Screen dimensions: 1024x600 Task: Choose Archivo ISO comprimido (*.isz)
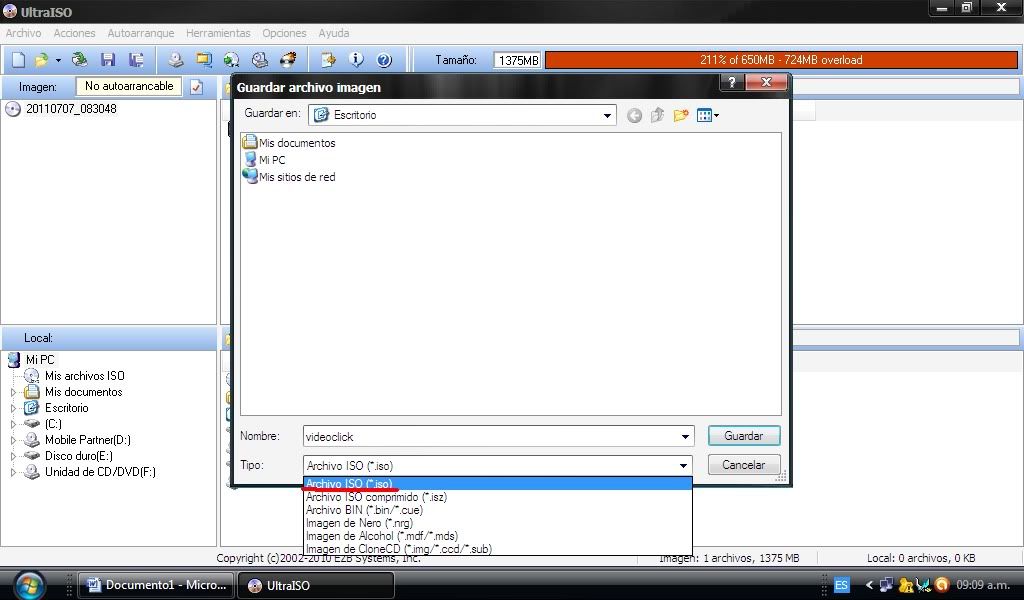point(498,497)
